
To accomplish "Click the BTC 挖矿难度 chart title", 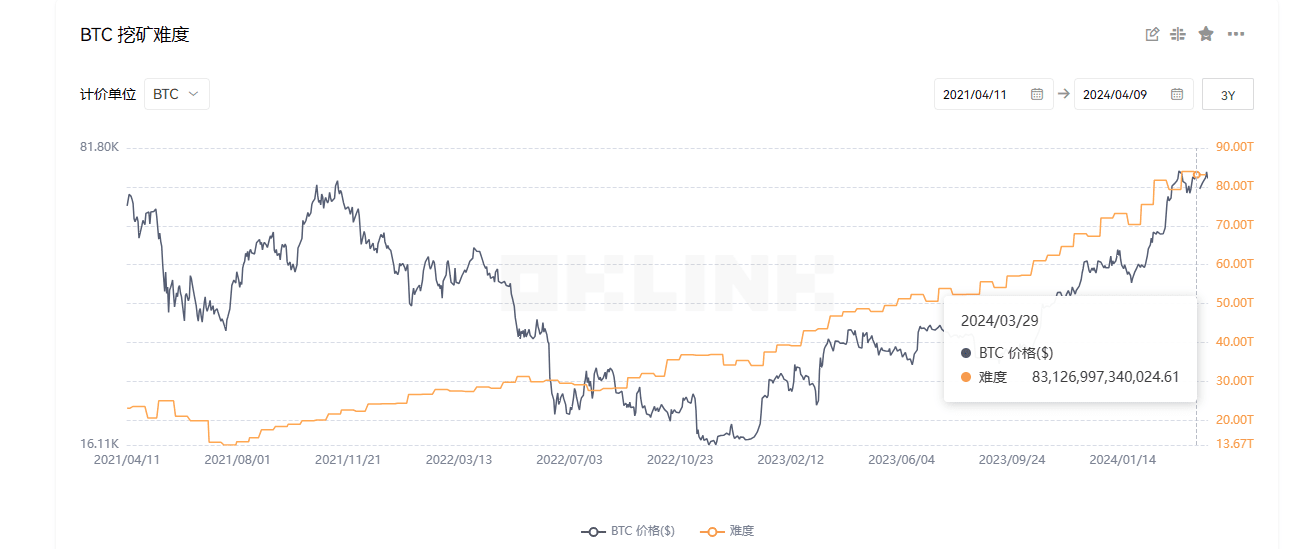I will (134, 35).
